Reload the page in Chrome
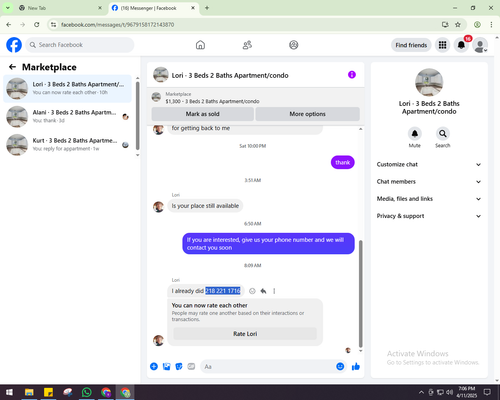 [x=37, y=24]
